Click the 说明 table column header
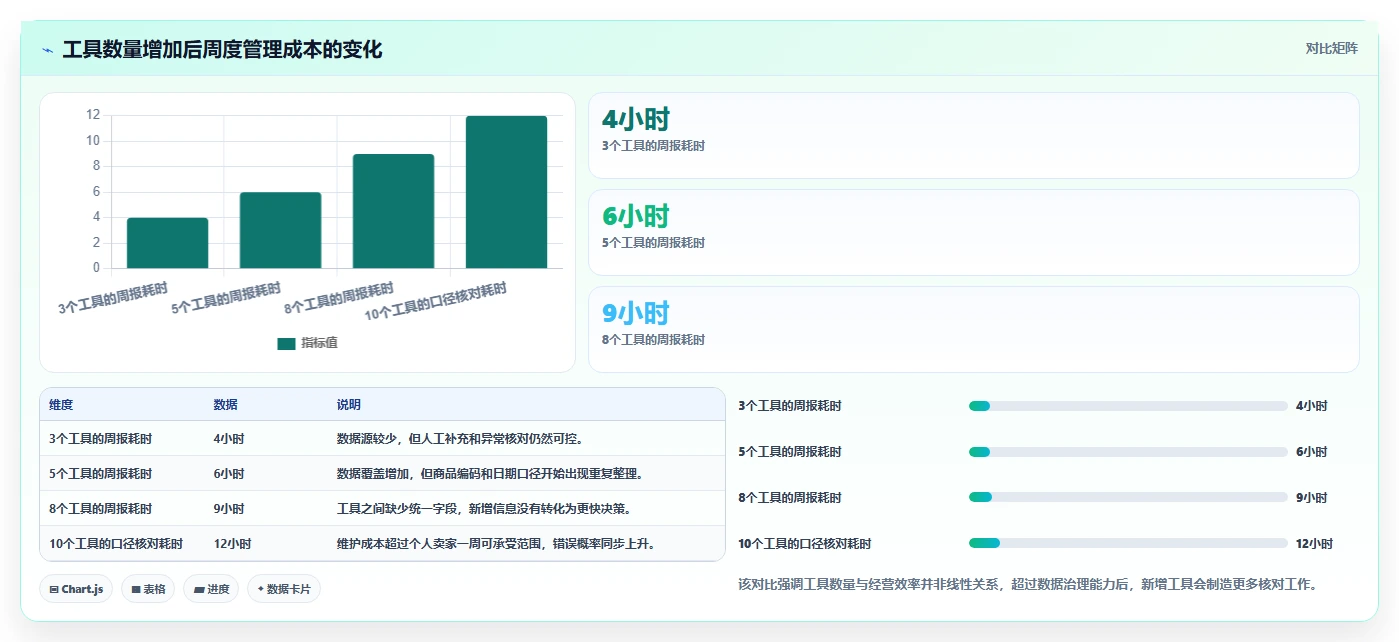 [349, 405]
